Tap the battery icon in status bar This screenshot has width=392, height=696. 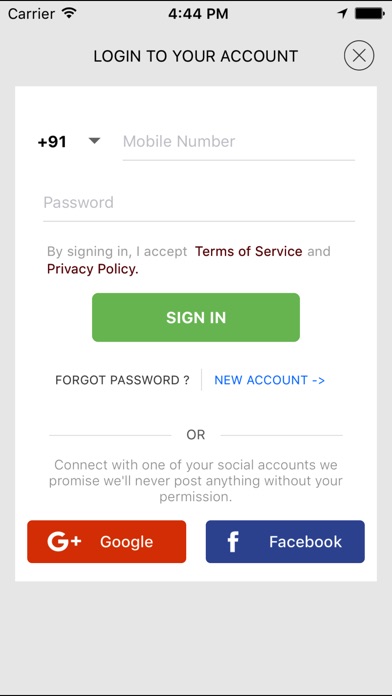pos(369,13)
